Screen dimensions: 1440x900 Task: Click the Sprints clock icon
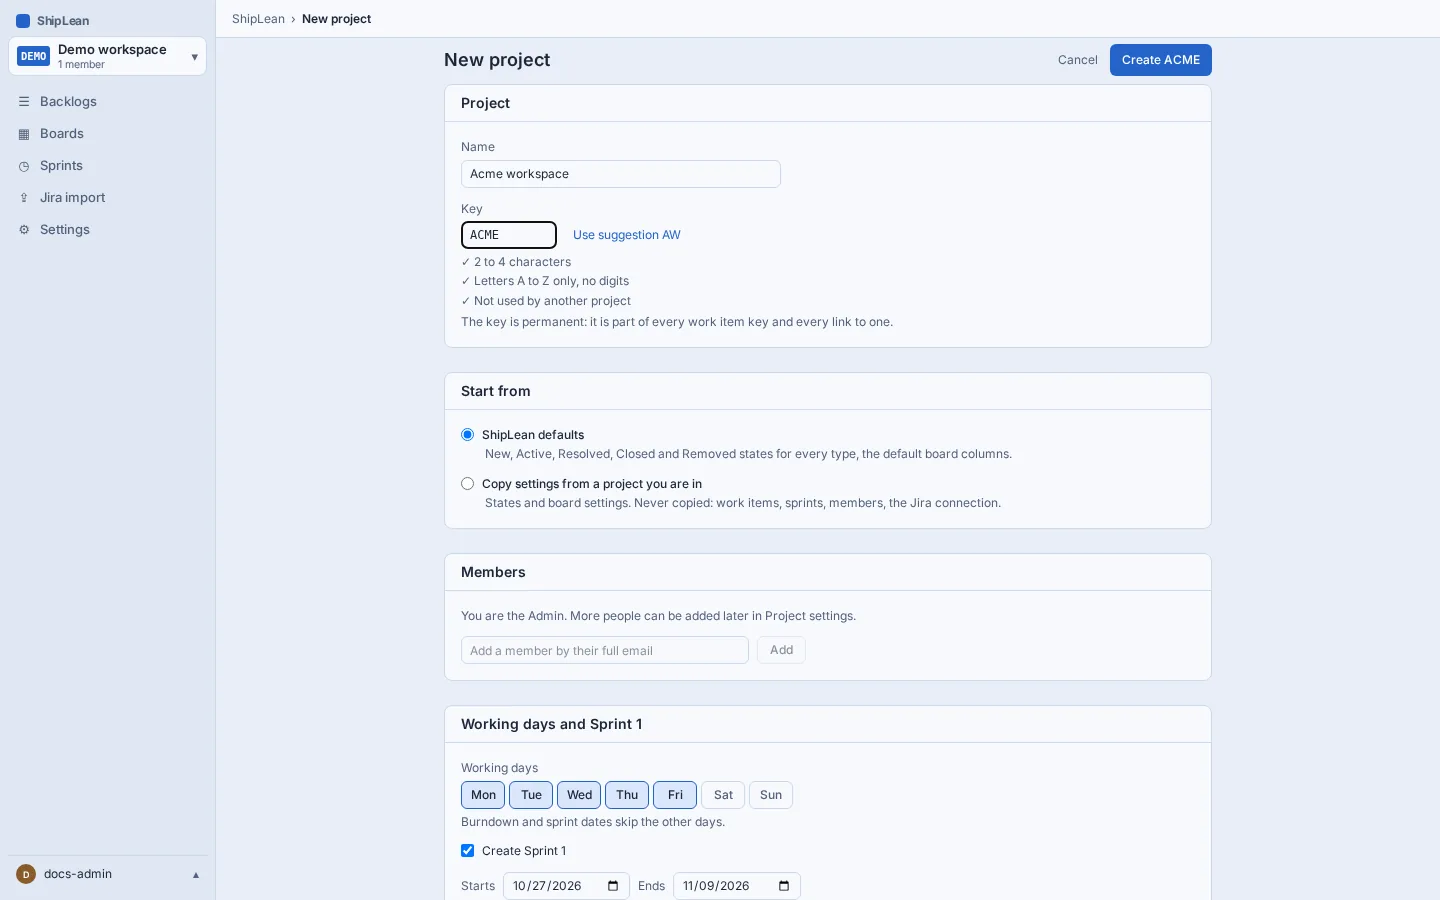click(24, 166)
